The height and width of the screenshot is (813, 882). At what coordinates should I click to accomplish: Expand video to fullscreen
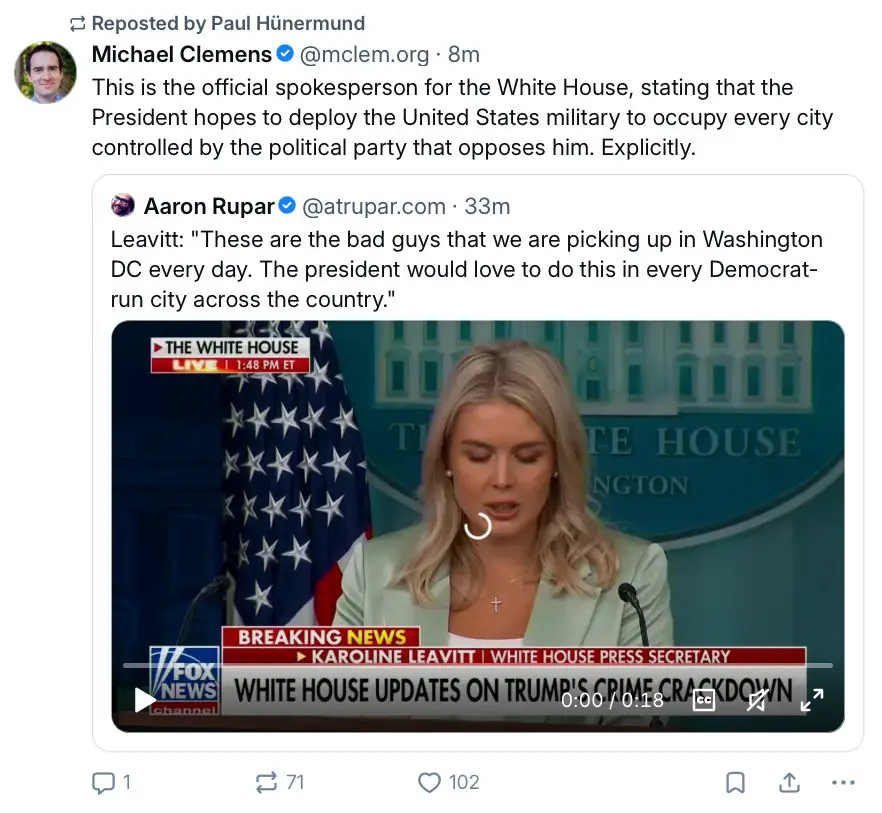(811, 700)
